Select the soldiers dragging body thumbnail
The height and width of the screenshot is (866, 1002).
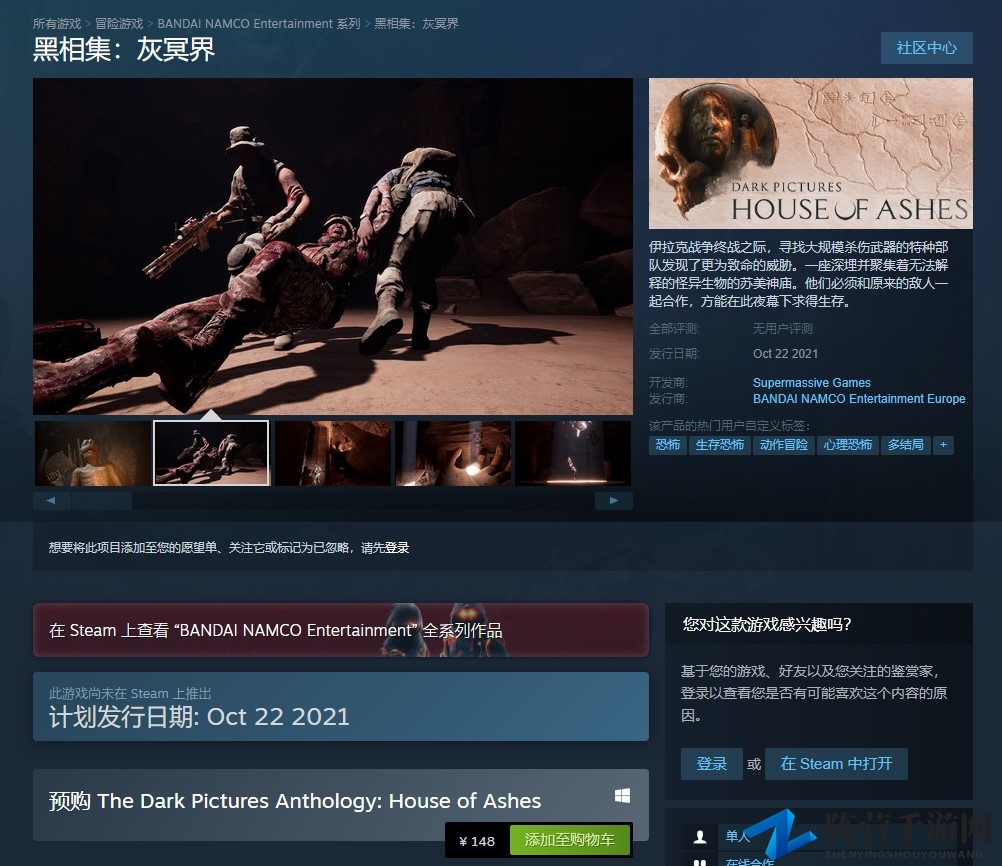pyautogui.click(x=212, y=453)
